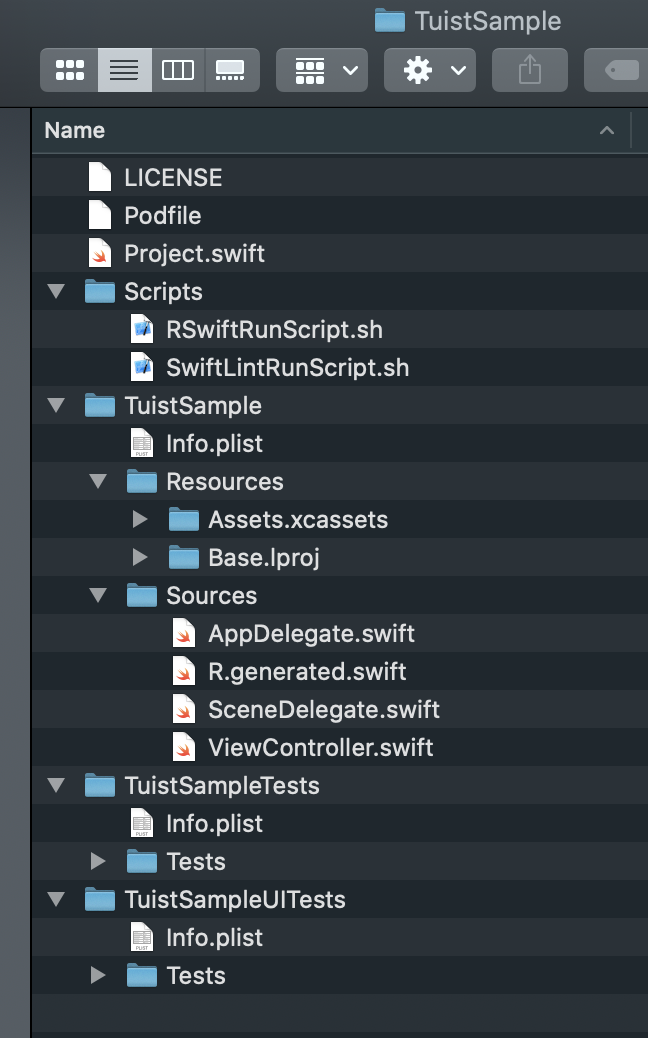This screenshot has width=648, height=1038.
Task: Expand Tests under TuistSampleTests
Action: 97,861
